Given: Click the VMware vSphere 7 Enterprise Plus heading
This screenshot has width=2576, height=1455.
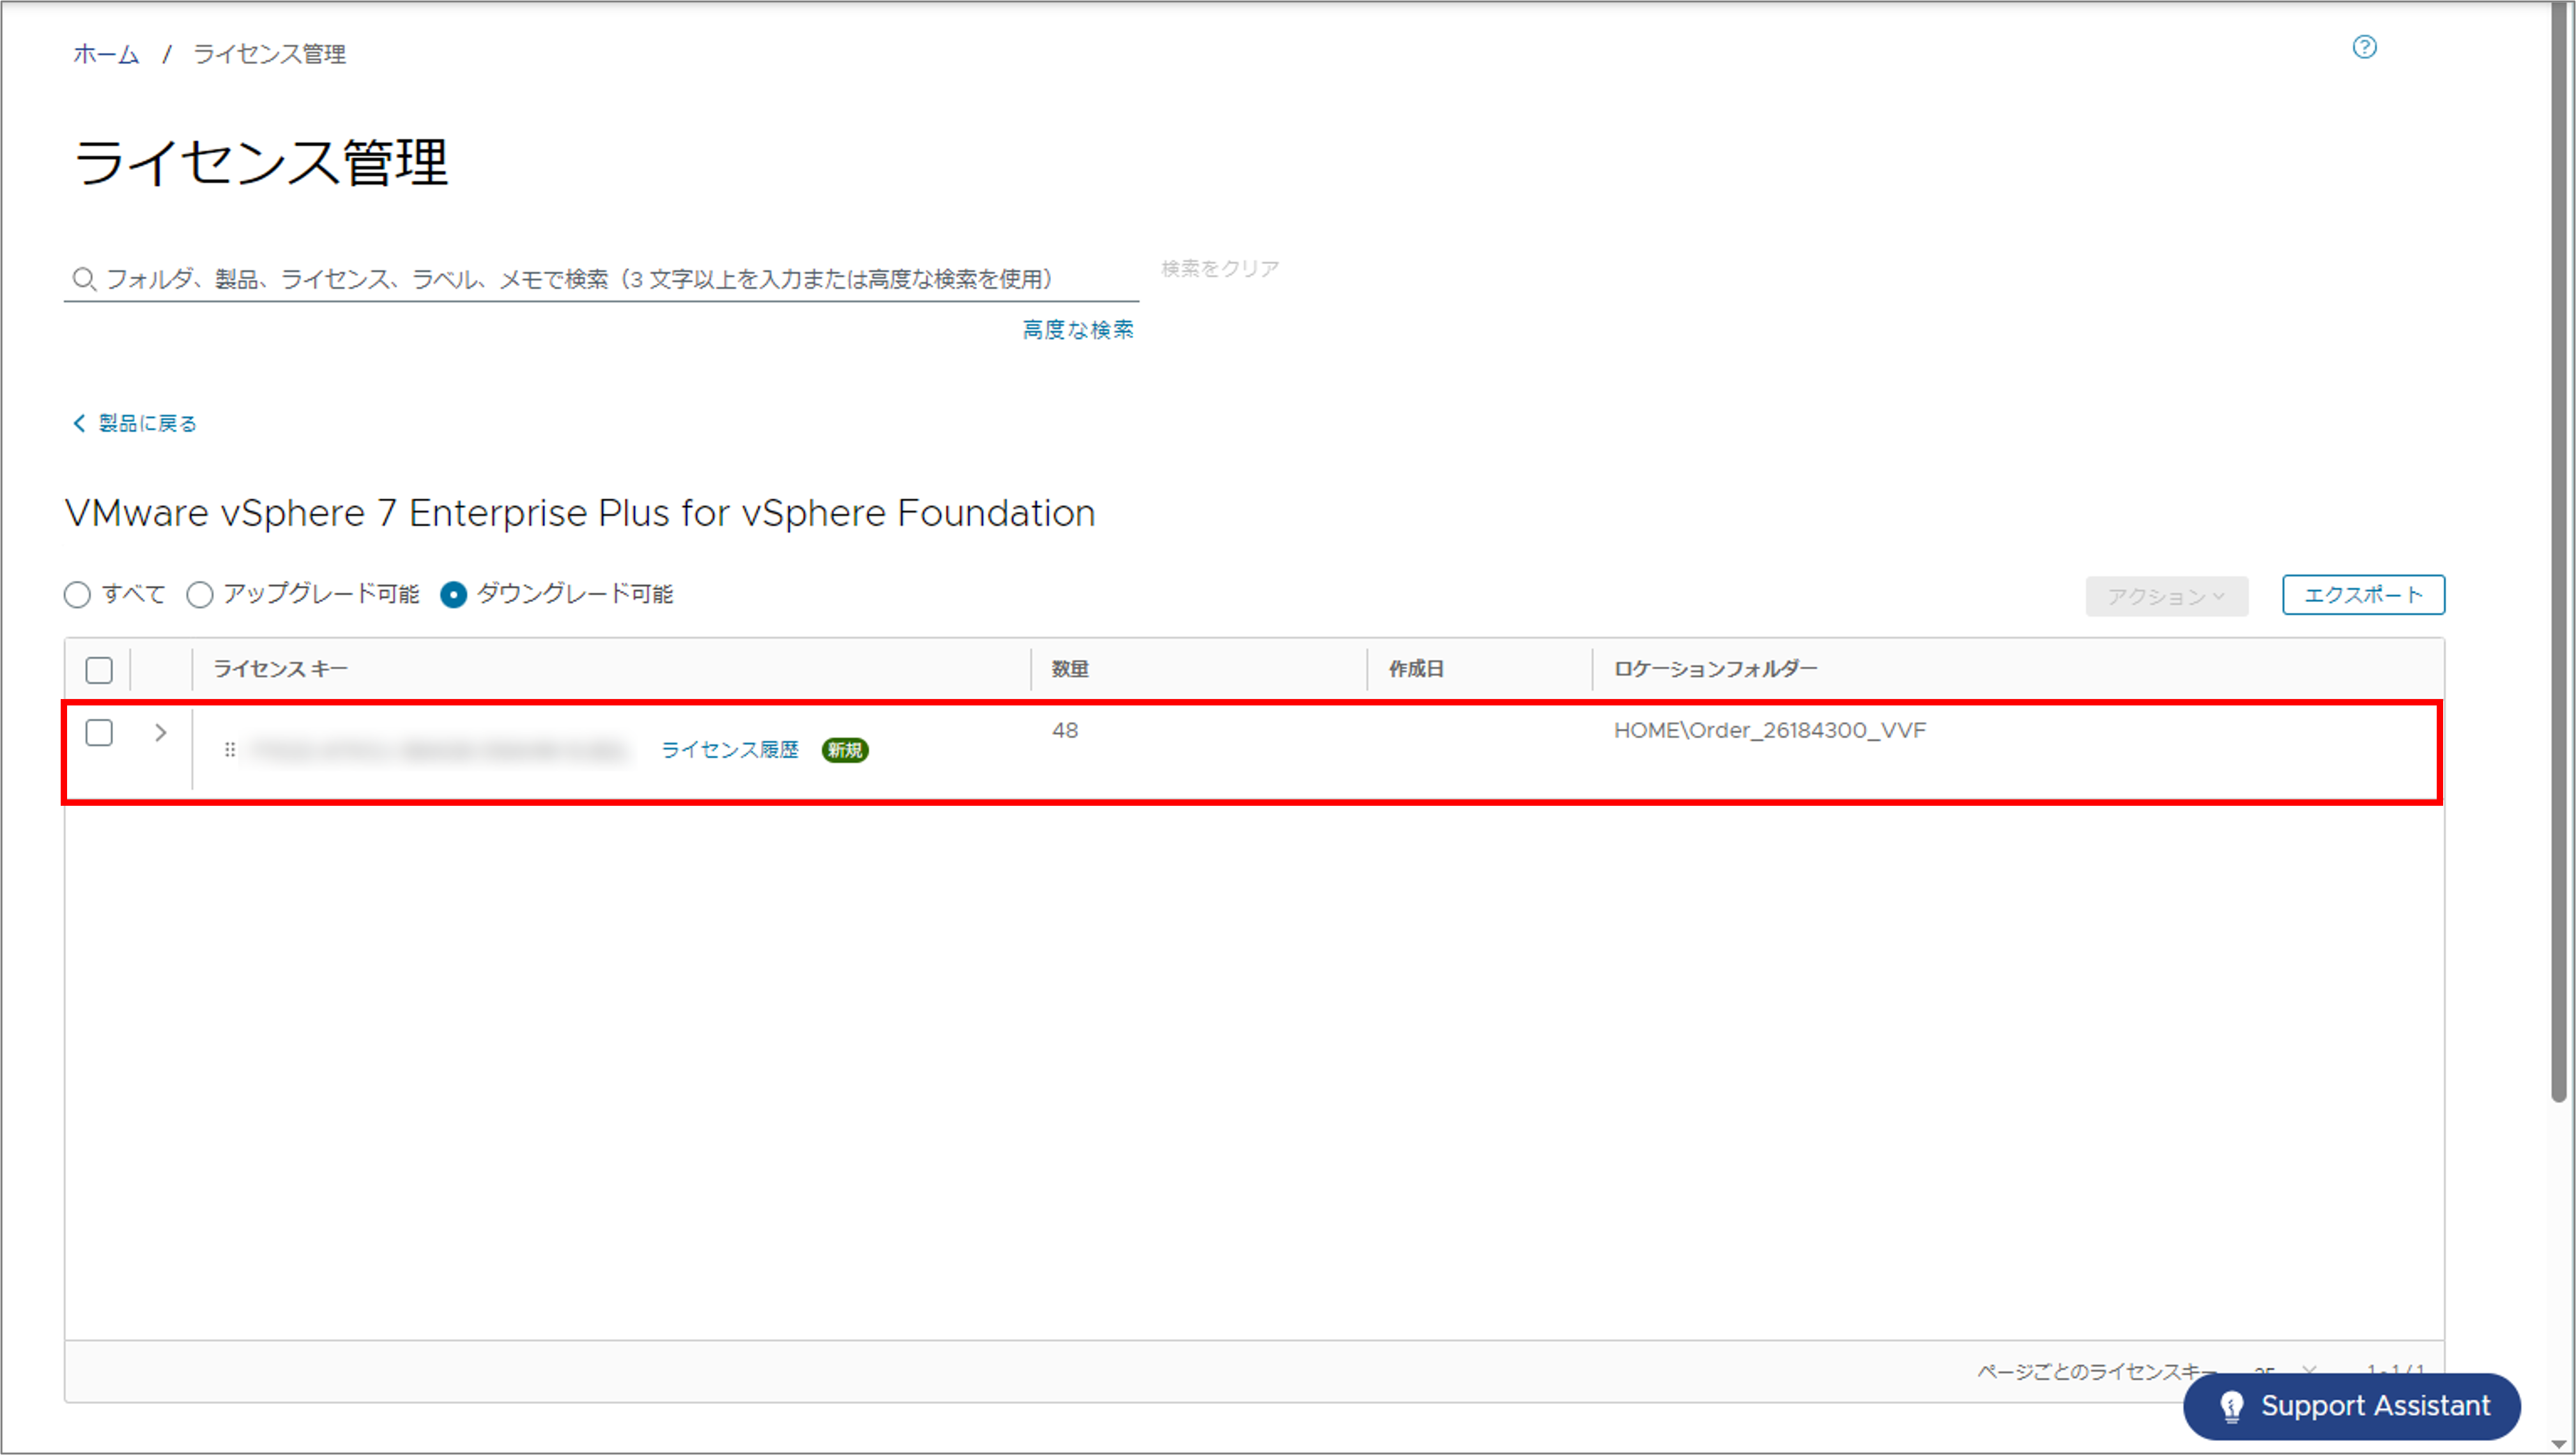Looking at the screenshot, I should 580,513.
